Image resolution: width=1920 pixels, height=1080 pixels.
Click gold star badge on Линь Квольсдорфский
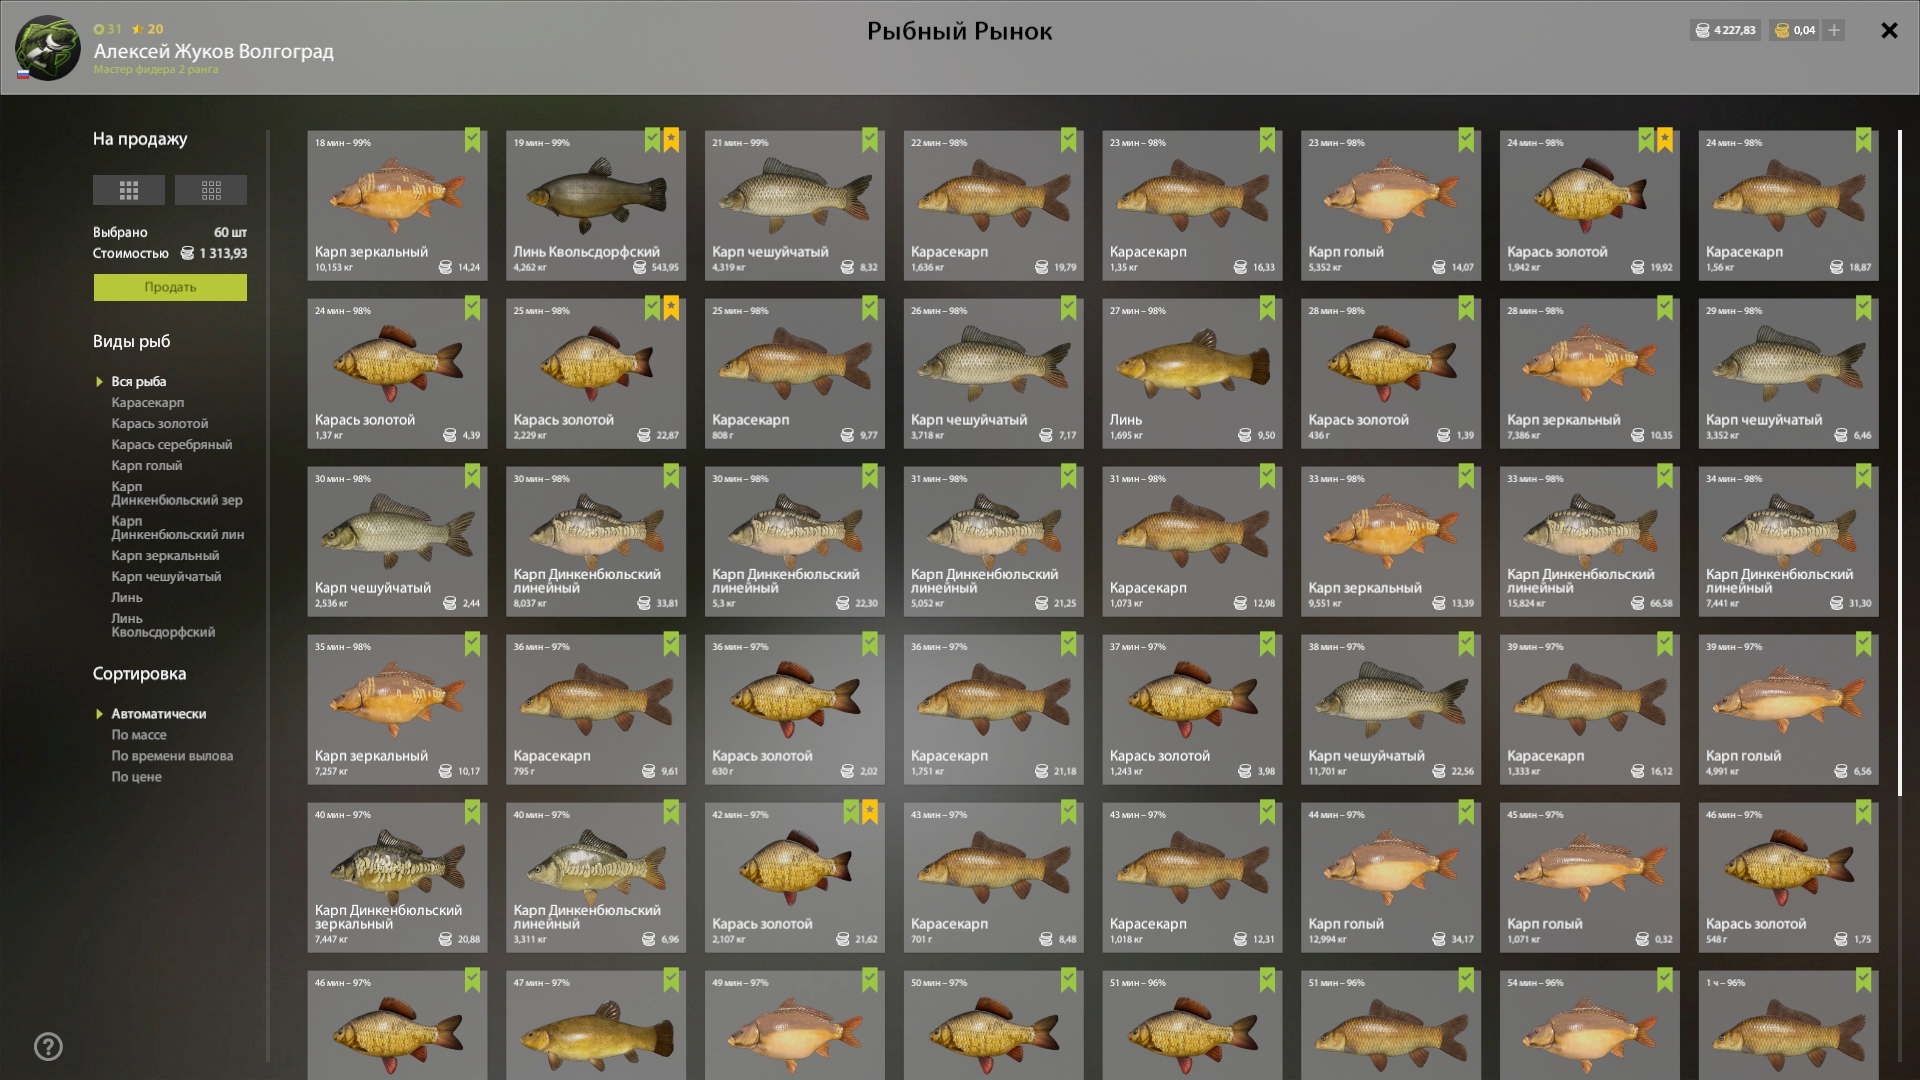coord(671,140)
